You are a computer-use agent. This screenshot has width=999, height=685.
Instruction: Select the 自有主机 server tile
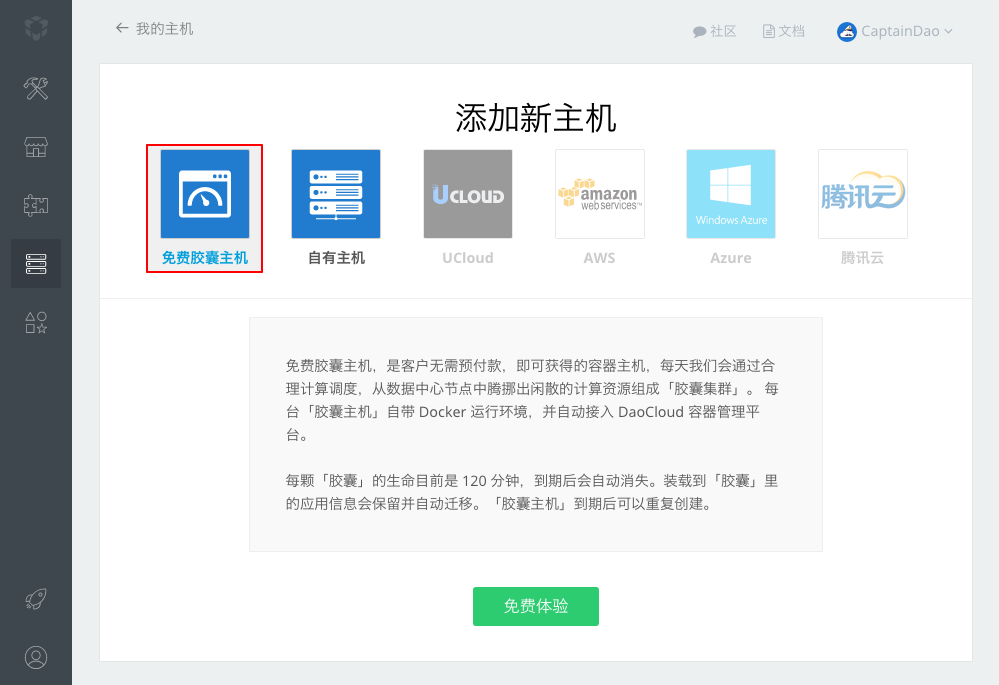(x=336, y=194)
